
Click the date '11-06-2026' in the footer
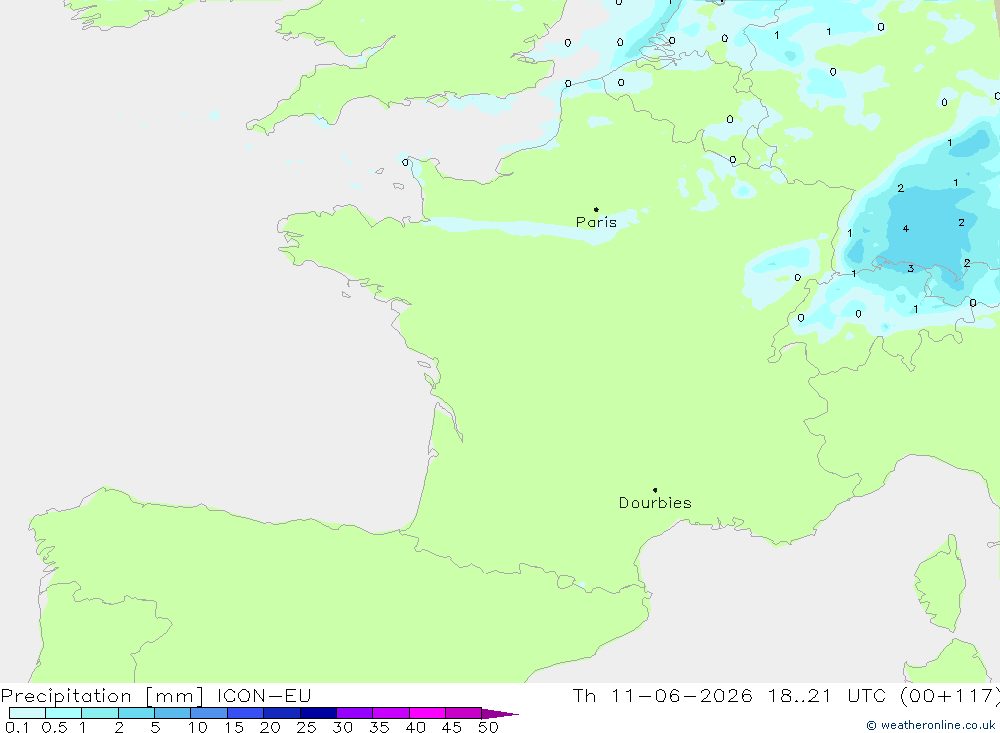pyautogui.click(x=682, y=695)
